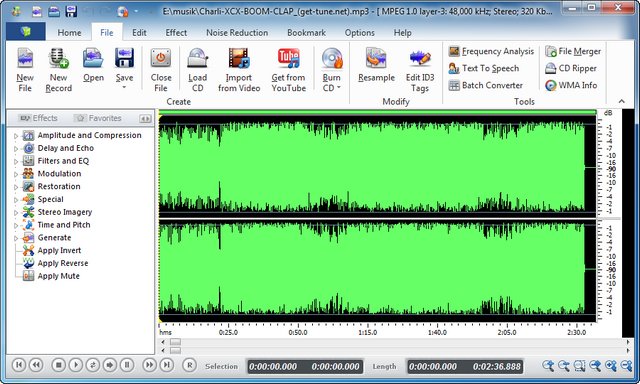Click the play button
Viewport: 640px width, 384px height.
(76, 365)
